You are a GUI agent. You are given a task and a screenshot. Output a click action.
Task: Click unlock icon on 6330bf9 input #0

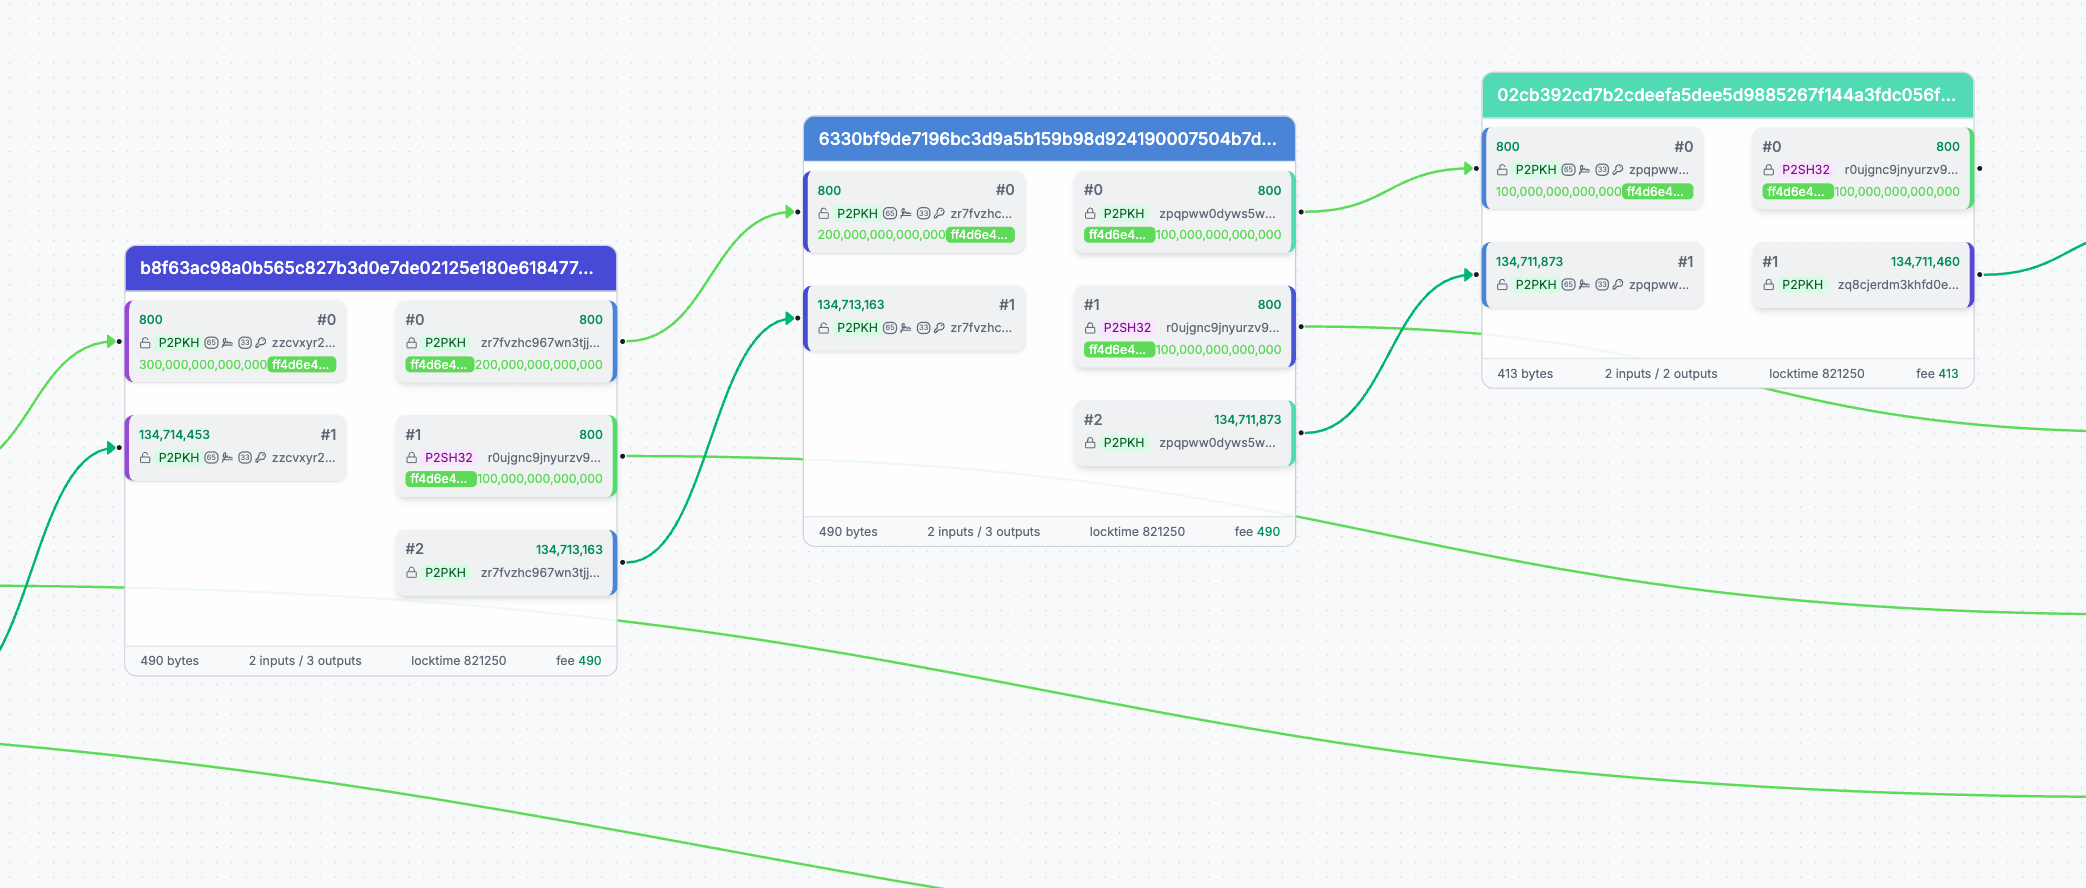click(824, 214)
